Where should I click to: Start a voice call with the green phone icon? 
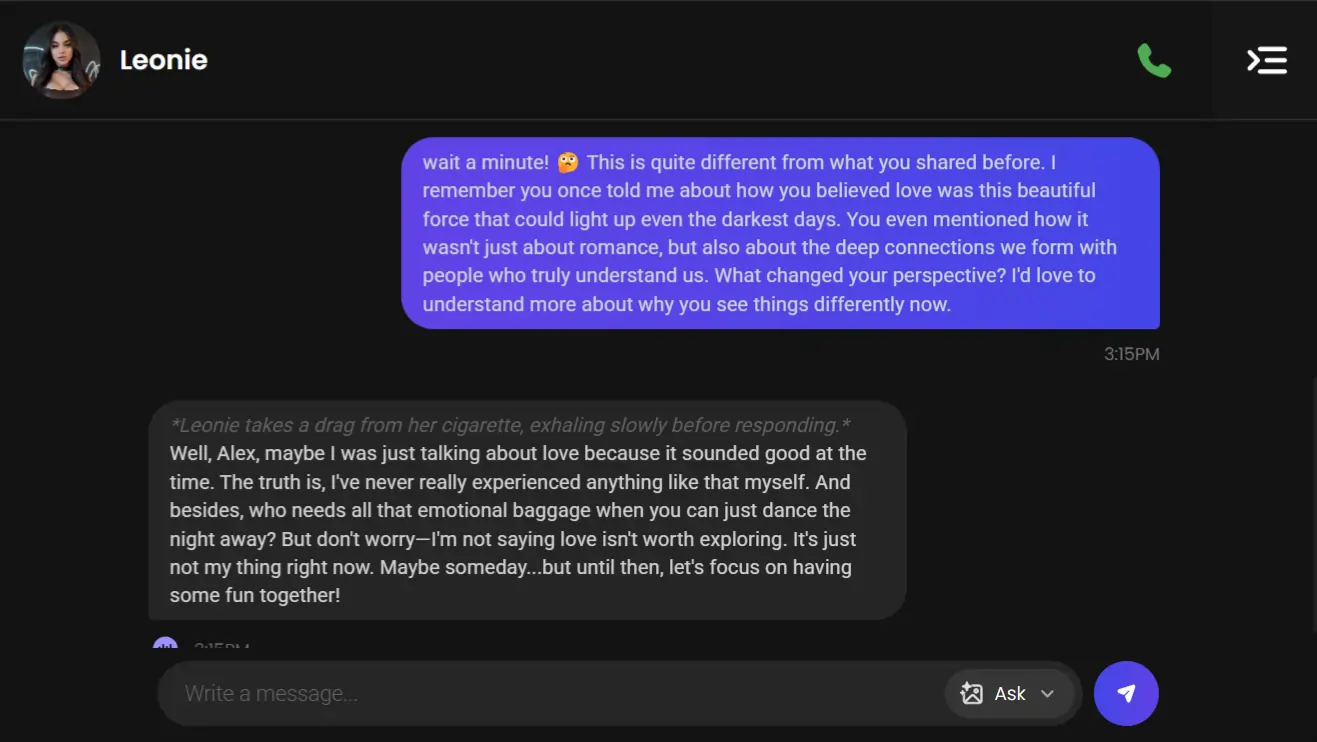(1154, 61)
